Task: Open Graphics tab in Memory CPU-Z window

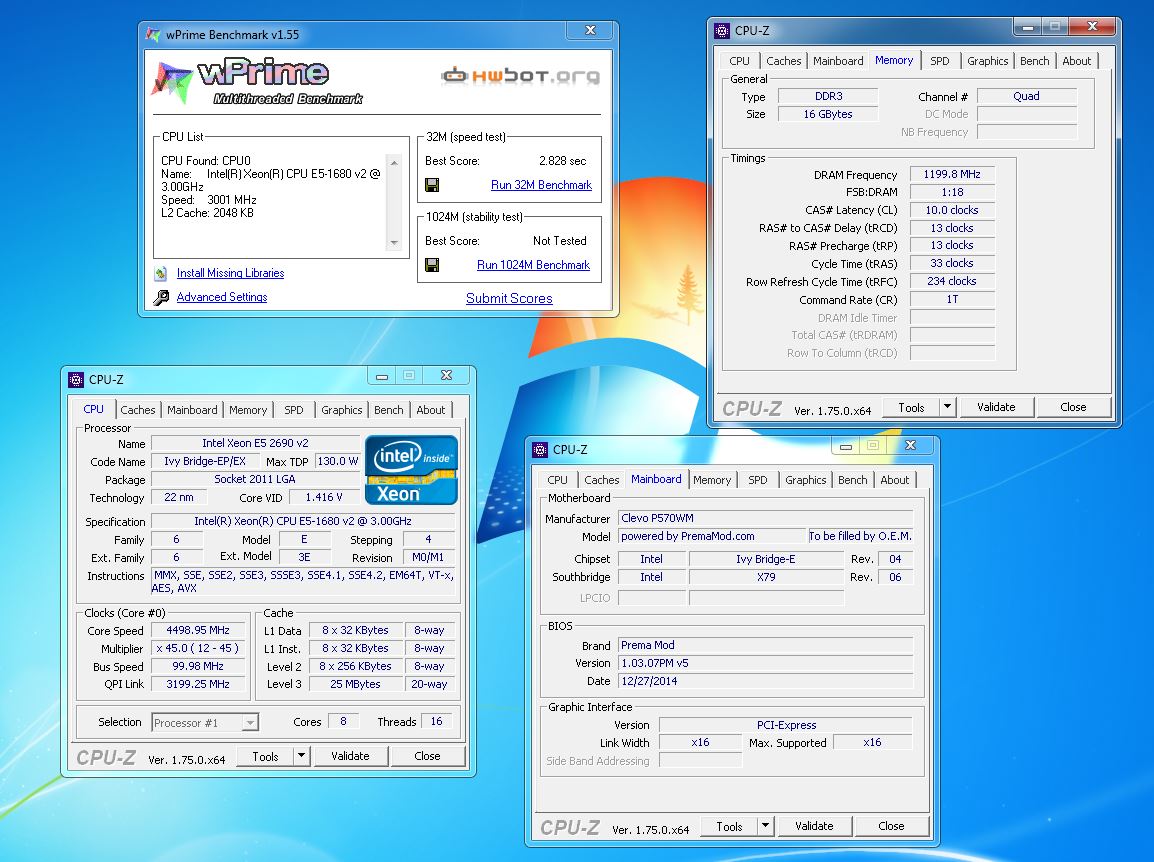Action: [x=987, y=61]
